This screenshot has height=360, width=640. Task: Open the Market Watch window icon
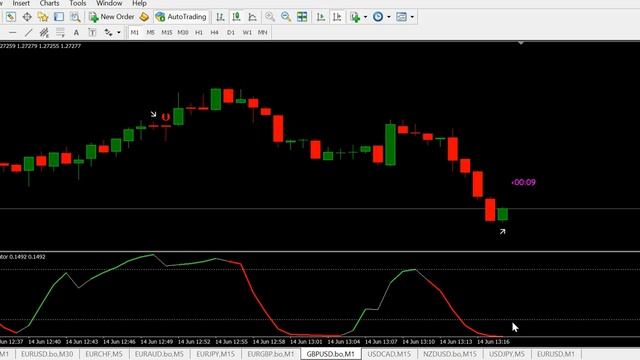tap(11, 17)
